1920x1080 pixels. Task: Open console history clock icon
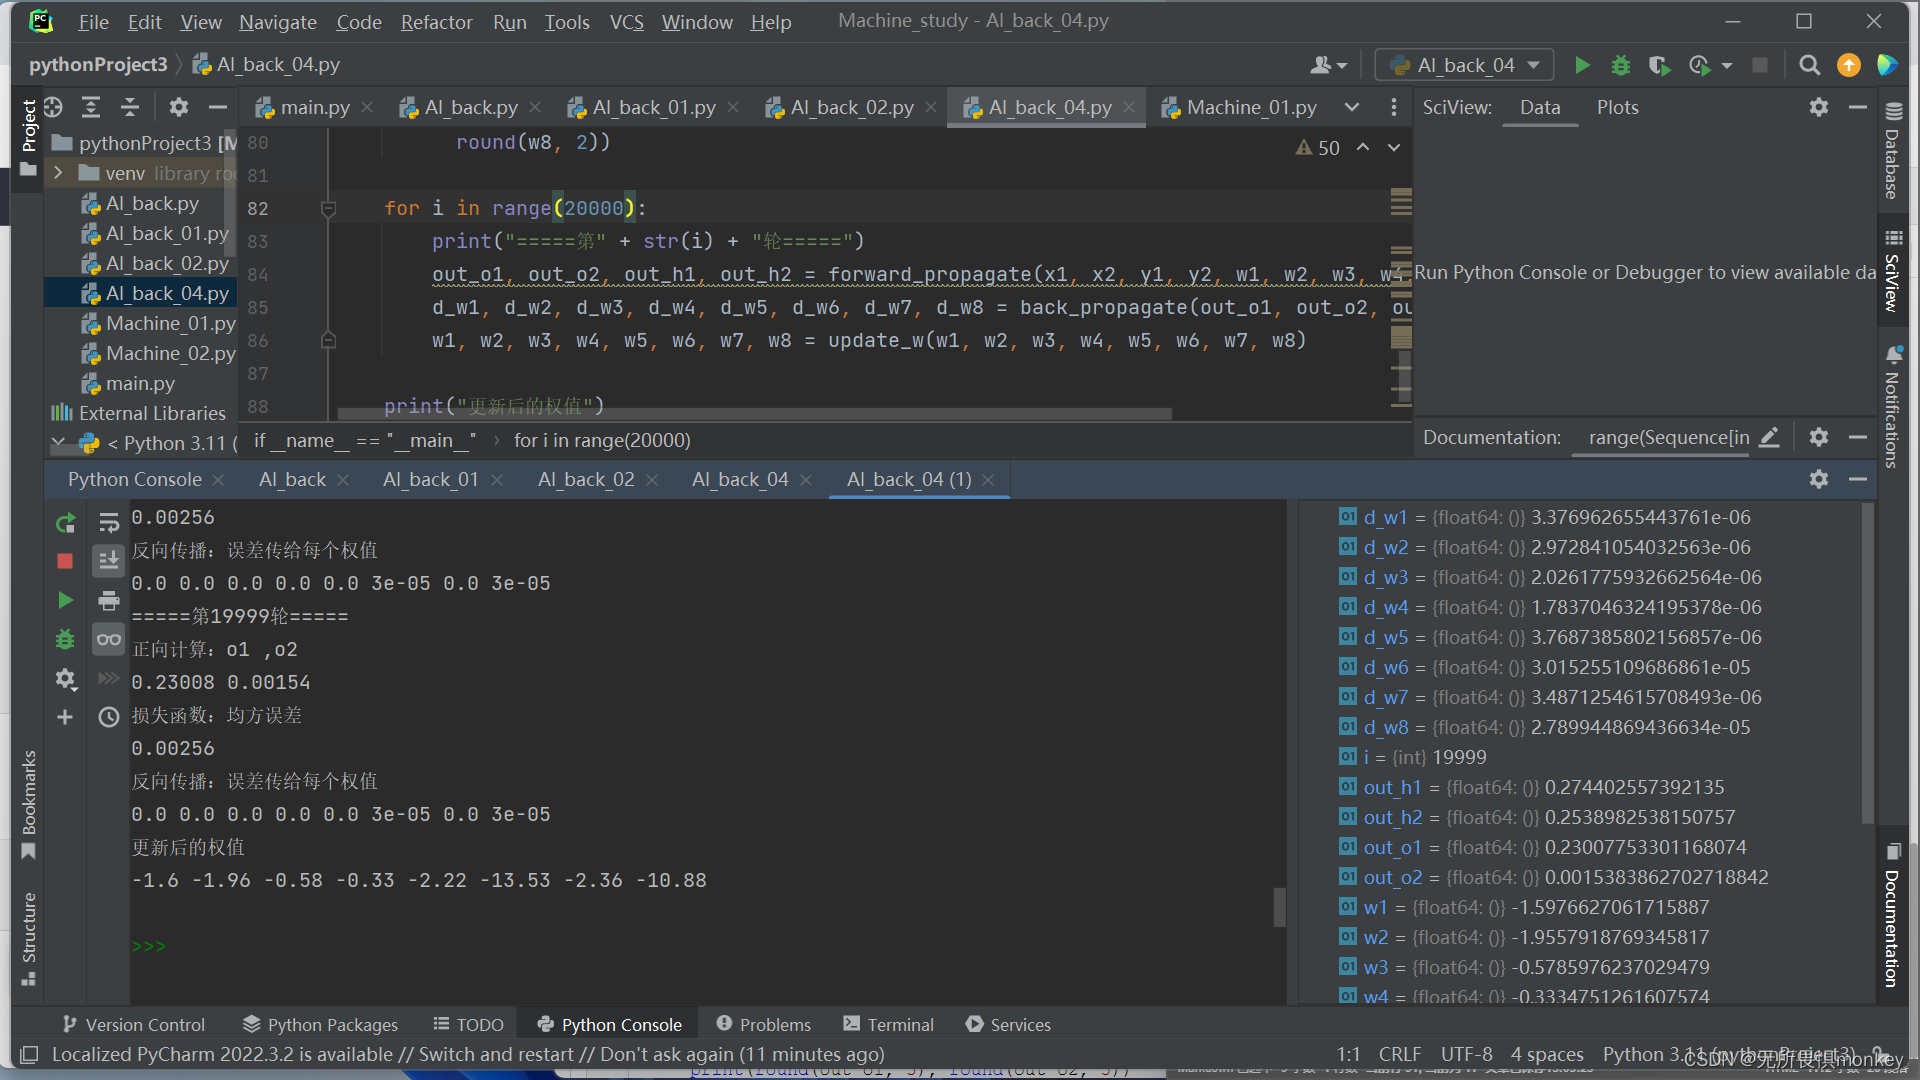109,717
